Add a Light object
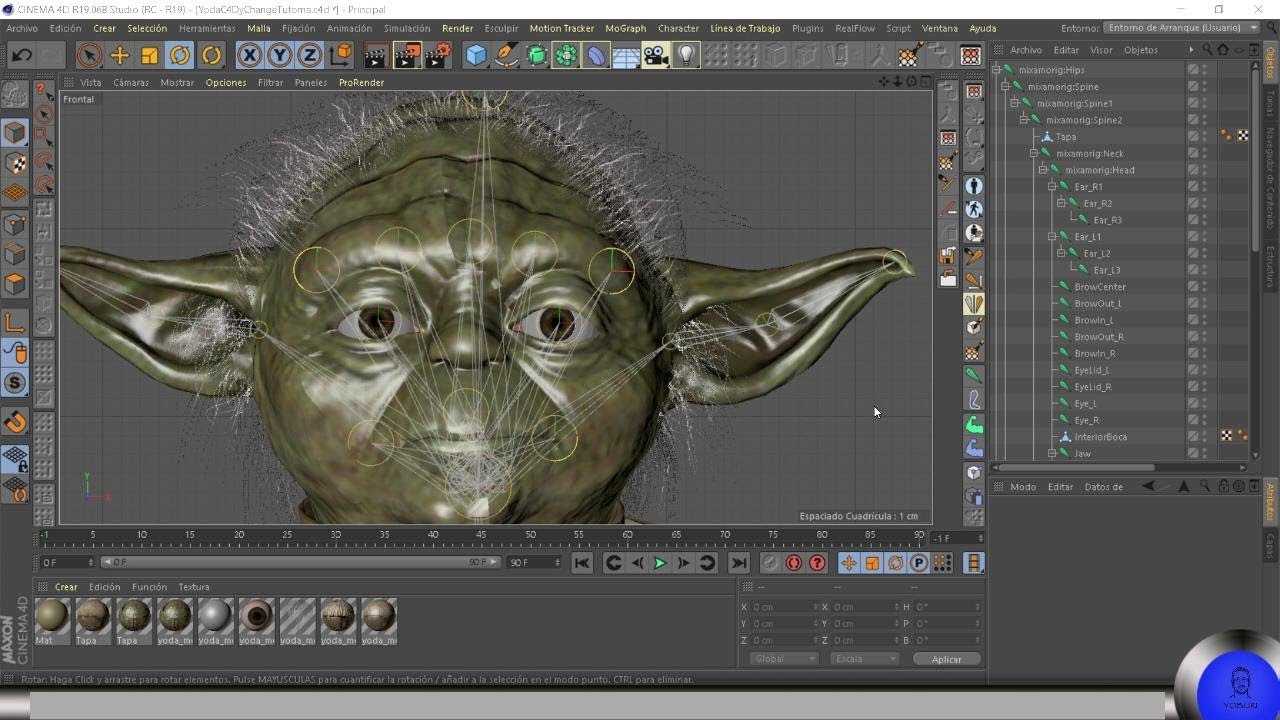Viewport: 1280px width, 720px height. coord(686,55)
